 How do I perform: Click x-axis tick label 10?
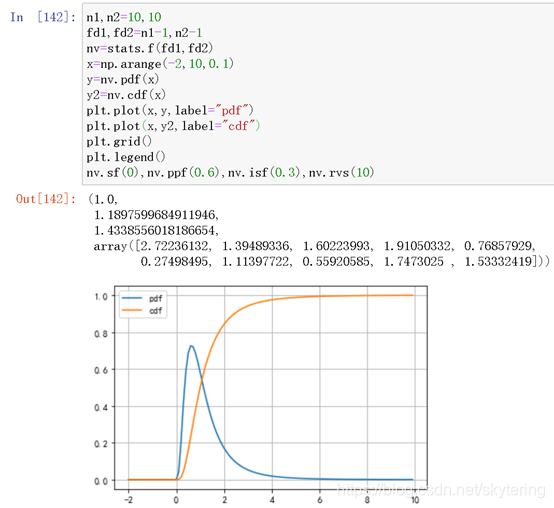[415, 500]
